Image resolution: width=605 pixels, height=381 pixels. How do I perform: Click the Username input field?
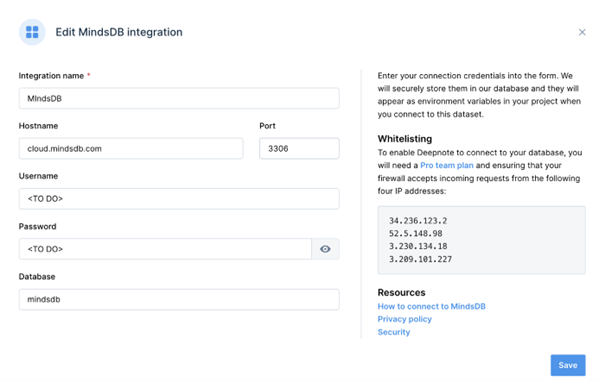[179, 199]
